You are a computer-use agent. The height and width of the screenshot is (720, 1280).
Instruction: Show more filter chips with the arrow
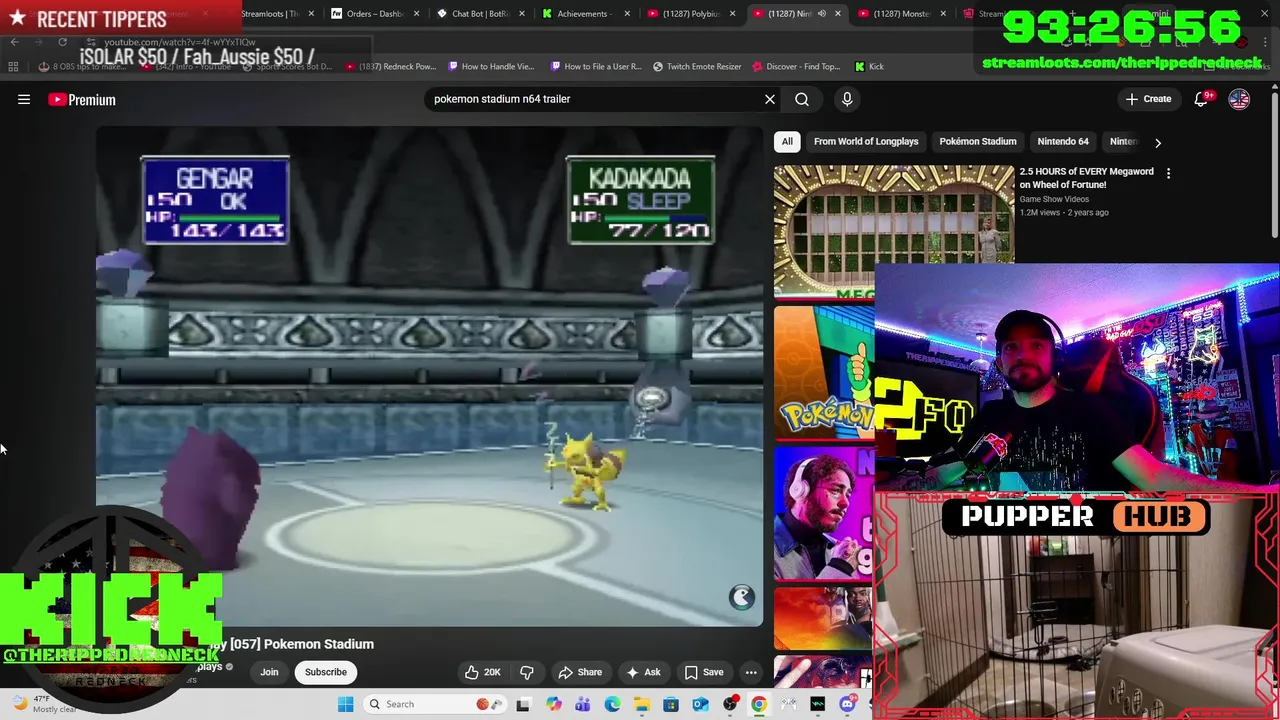[1158, 142]
